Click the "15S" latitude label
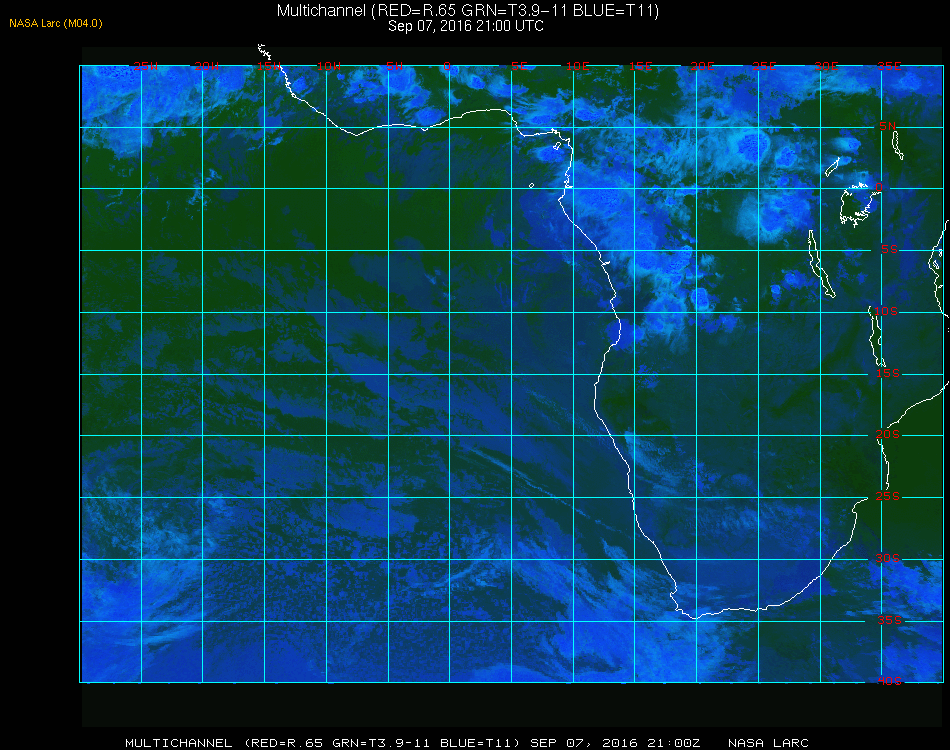Screen dimensions: 950x750 [888, 373]
